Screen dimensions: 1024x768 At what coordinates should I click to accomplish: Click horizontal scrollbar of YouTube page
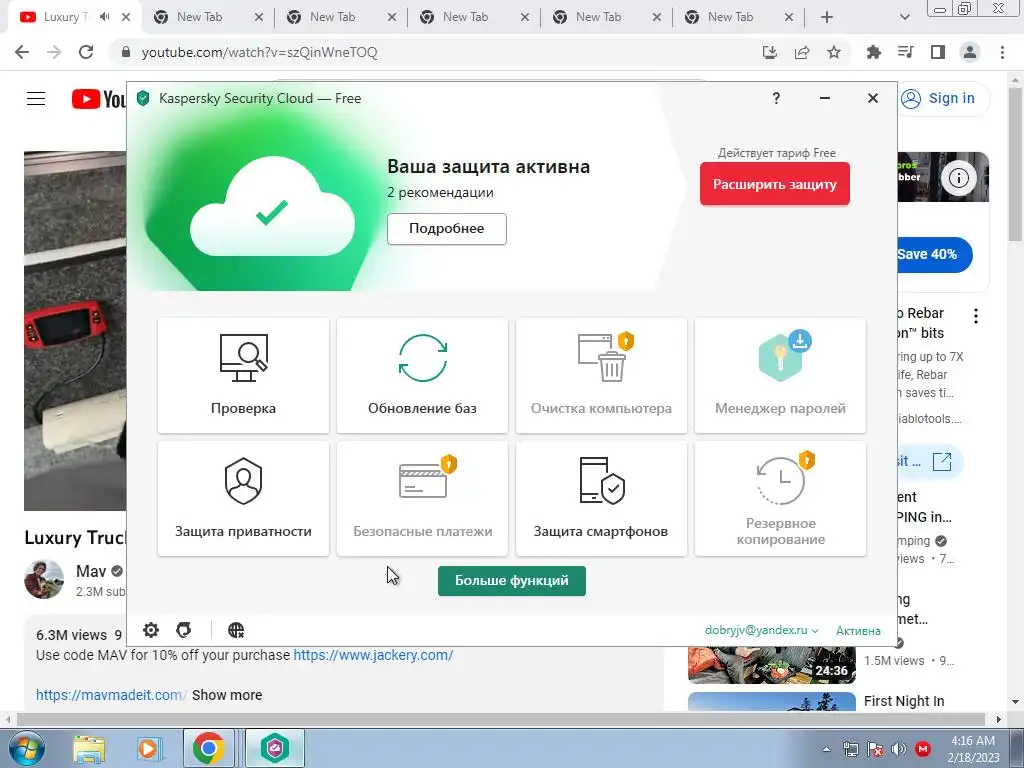[x=503, y=719]
